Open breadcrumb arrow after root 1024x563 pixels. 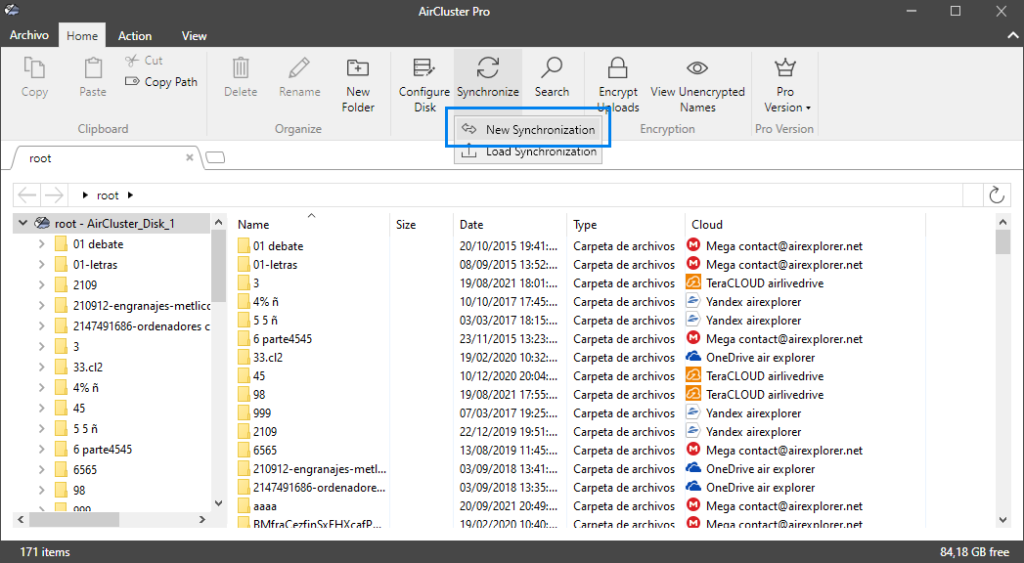pyautogui.click(x=131, y=195)
